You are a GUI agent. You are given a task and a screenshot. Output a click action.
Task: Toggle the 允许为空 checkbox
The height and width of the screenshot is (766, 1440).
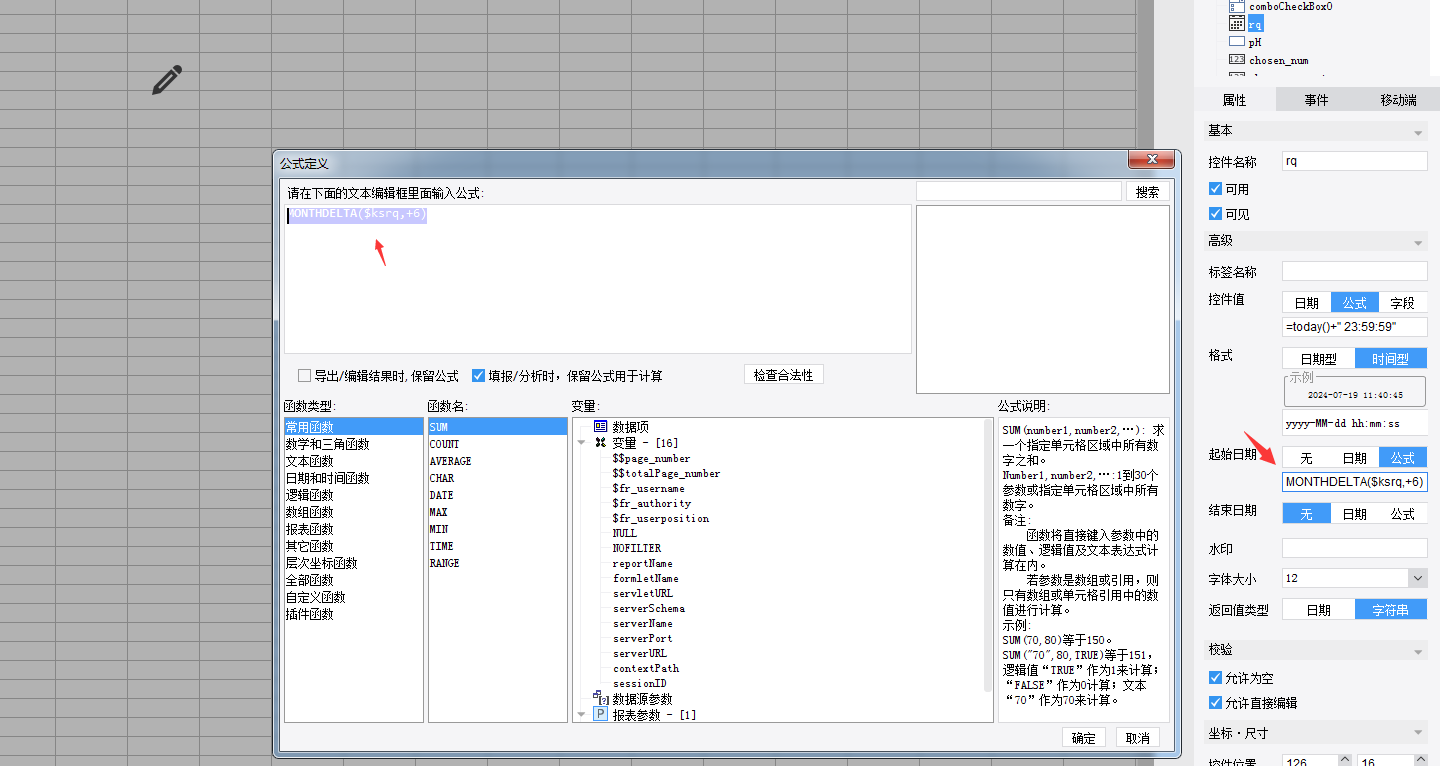[x=1215, y=677]
